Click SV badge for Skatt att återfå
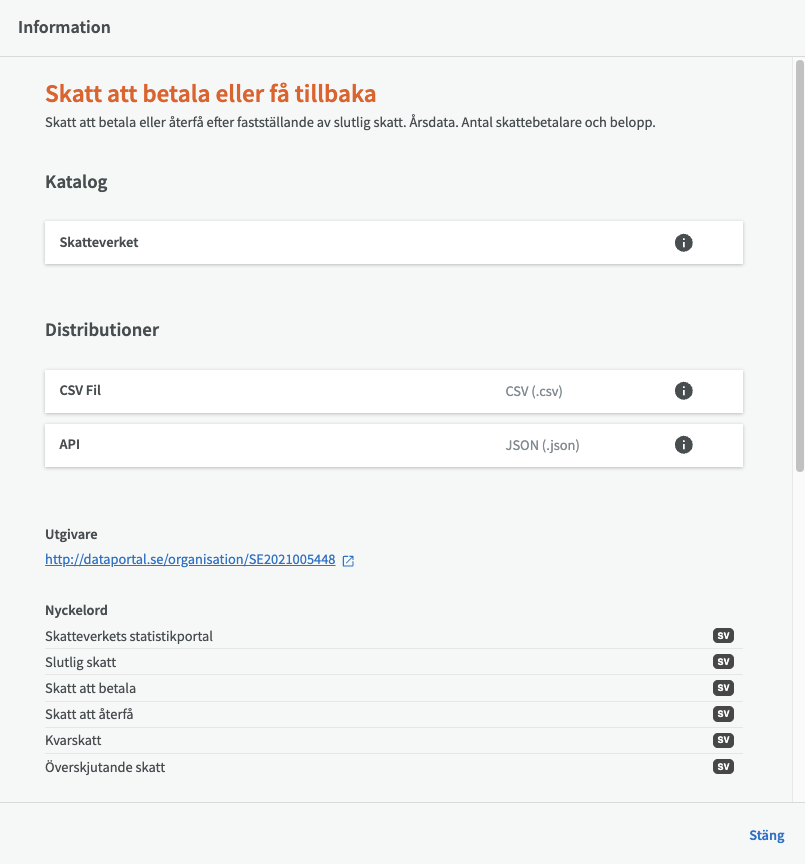This screenshot has height=864, width=805. [723, 714]
